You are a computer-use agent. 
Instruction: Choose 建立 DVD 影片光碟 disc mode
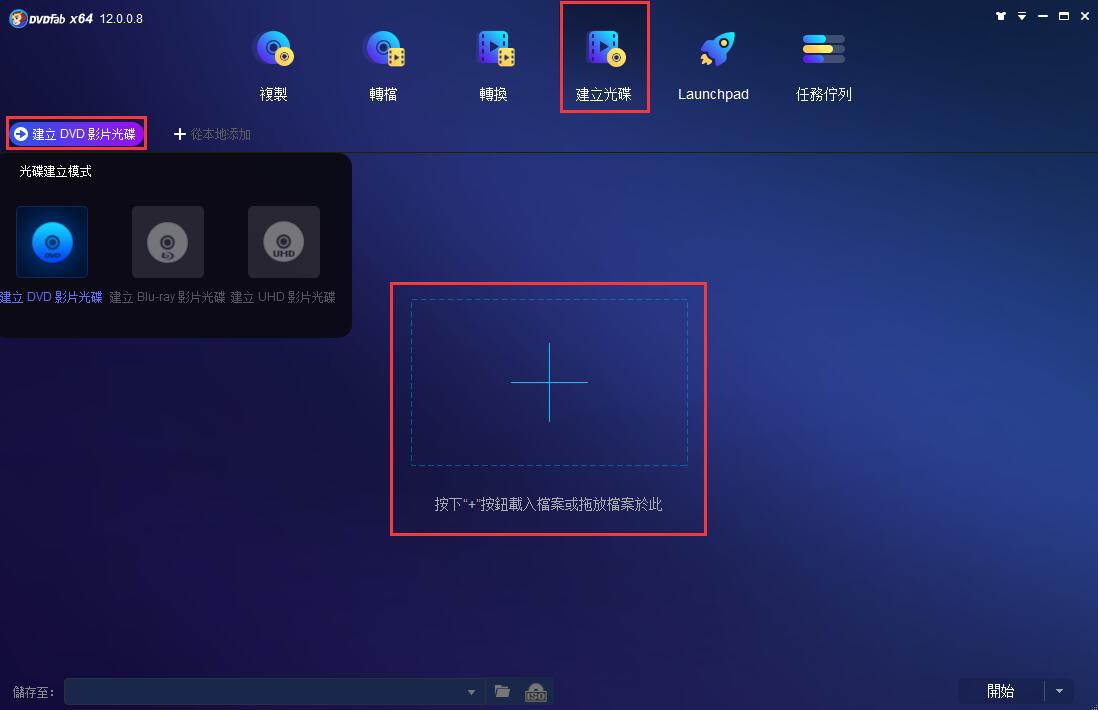point(52,242)
